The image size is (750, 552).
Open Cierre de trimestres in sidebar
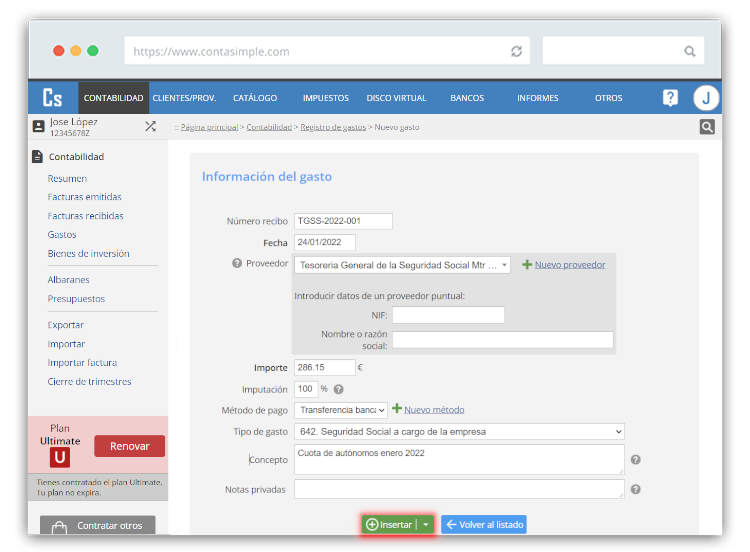tap(89, 382)
